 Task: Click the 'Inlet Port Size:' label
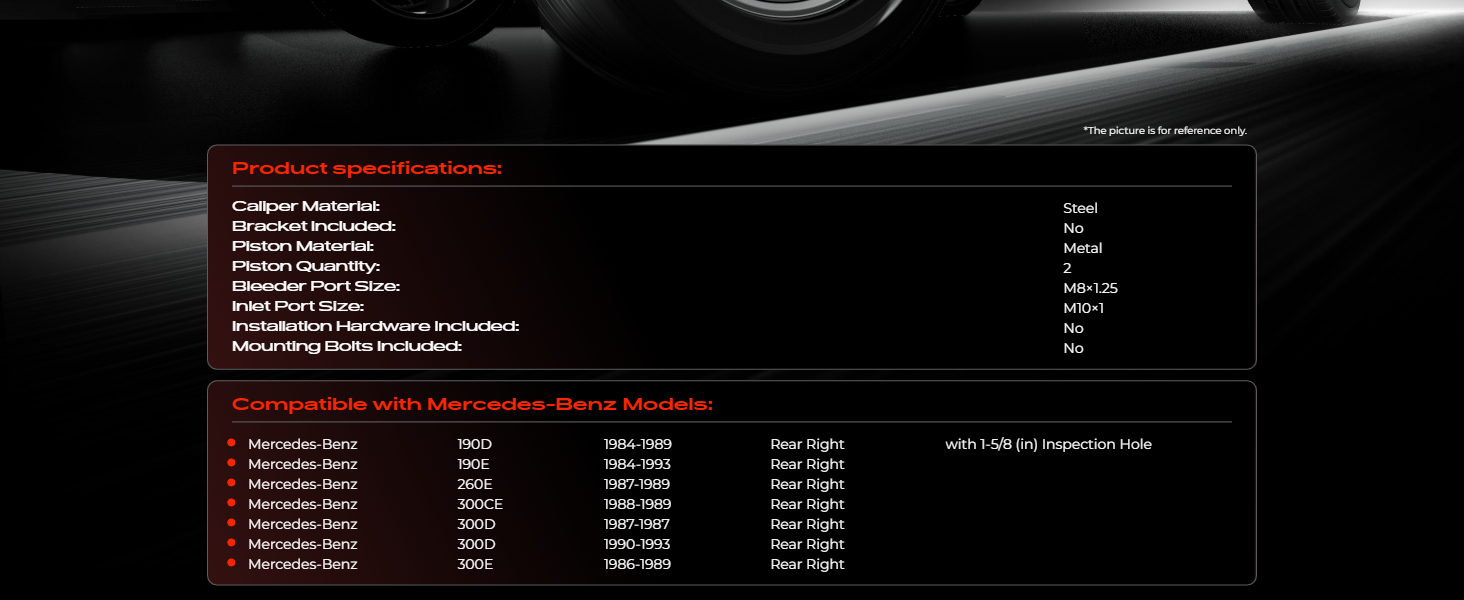(298, 307)
